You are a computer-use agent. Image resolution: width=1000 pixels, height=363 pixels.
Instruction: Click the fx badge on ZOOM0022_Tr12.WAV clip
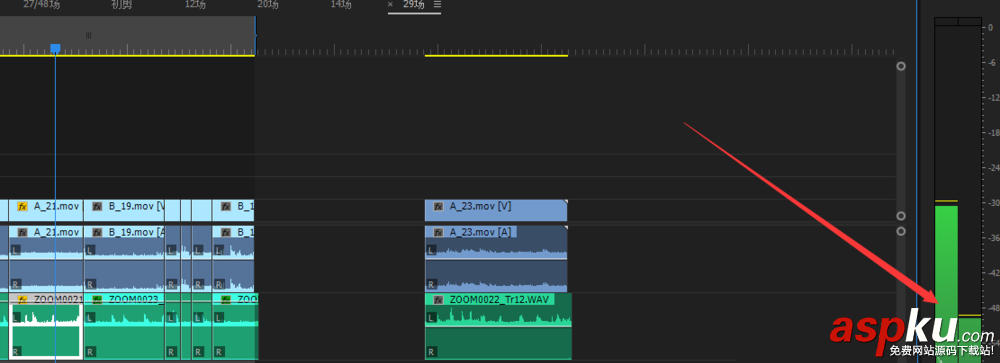click(439, 300)
